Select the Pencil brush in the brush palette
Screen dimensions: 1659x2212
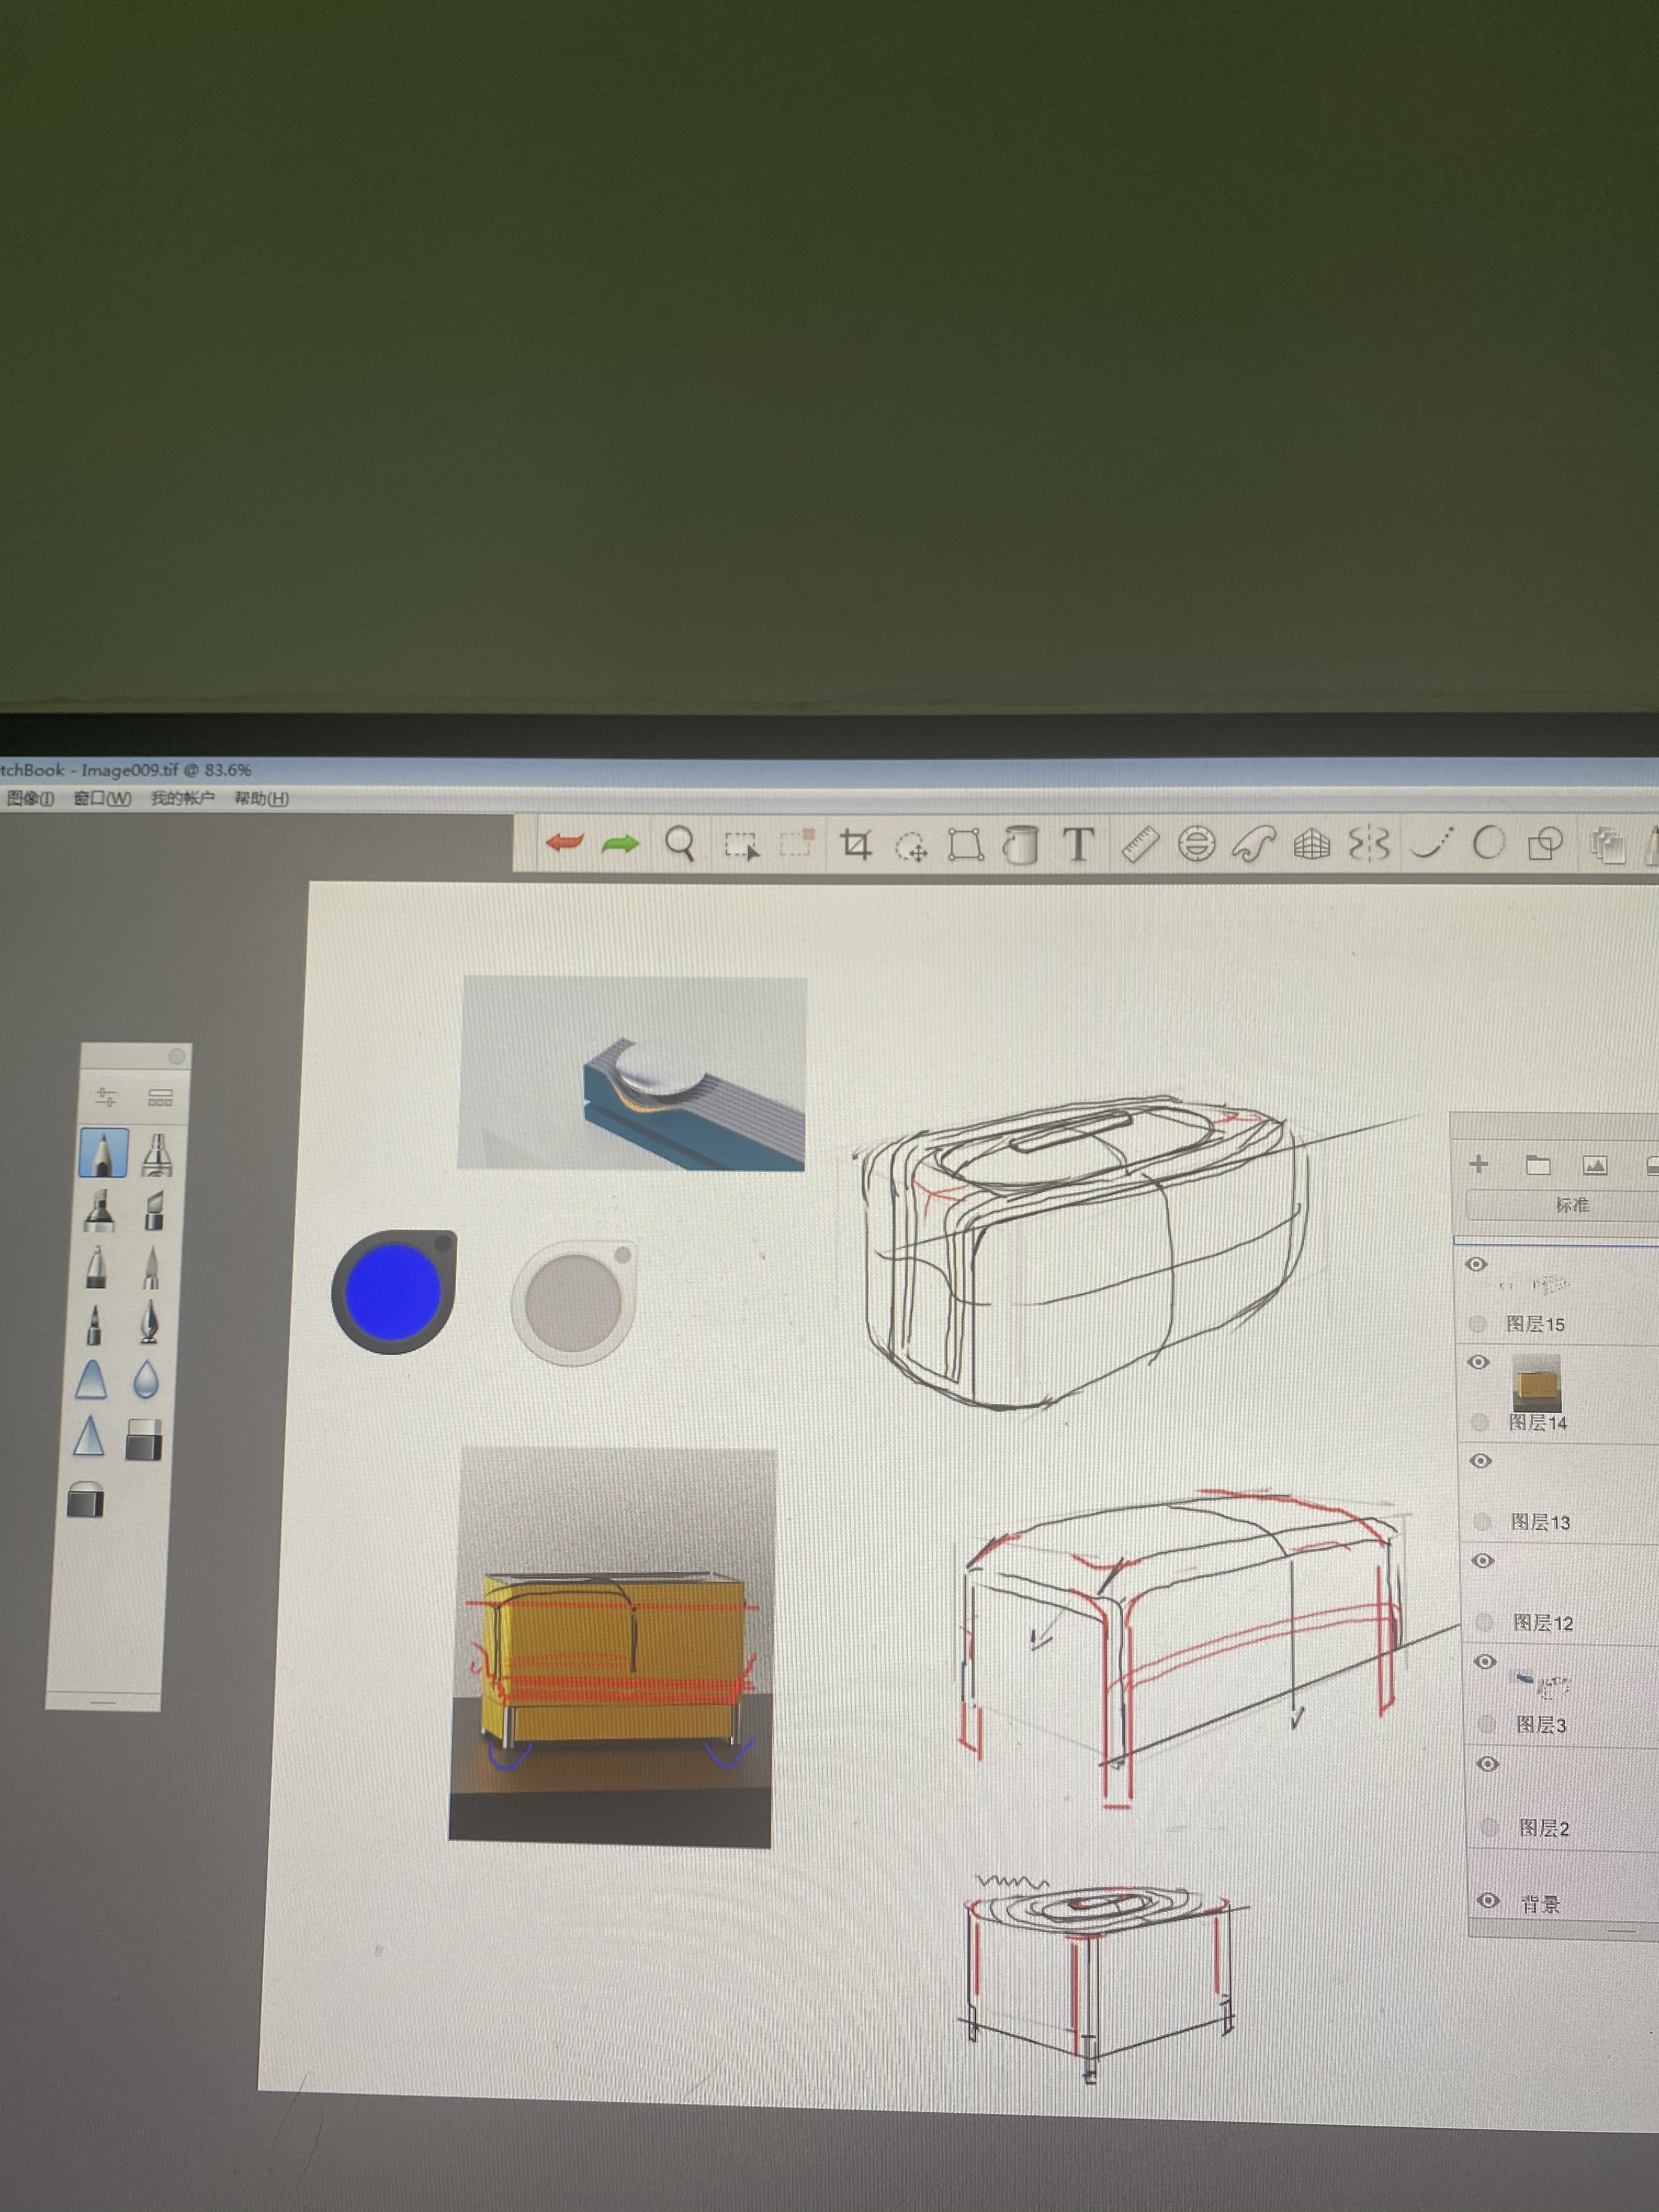(x=103, y=1152)
